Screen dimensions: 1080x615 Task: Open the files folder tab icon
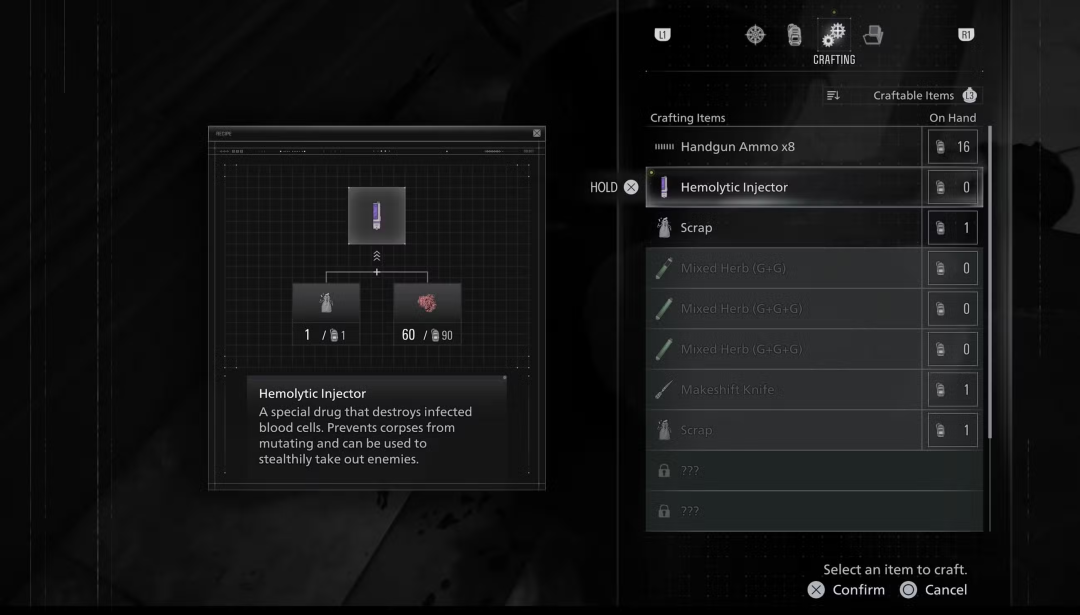[872, 35]
